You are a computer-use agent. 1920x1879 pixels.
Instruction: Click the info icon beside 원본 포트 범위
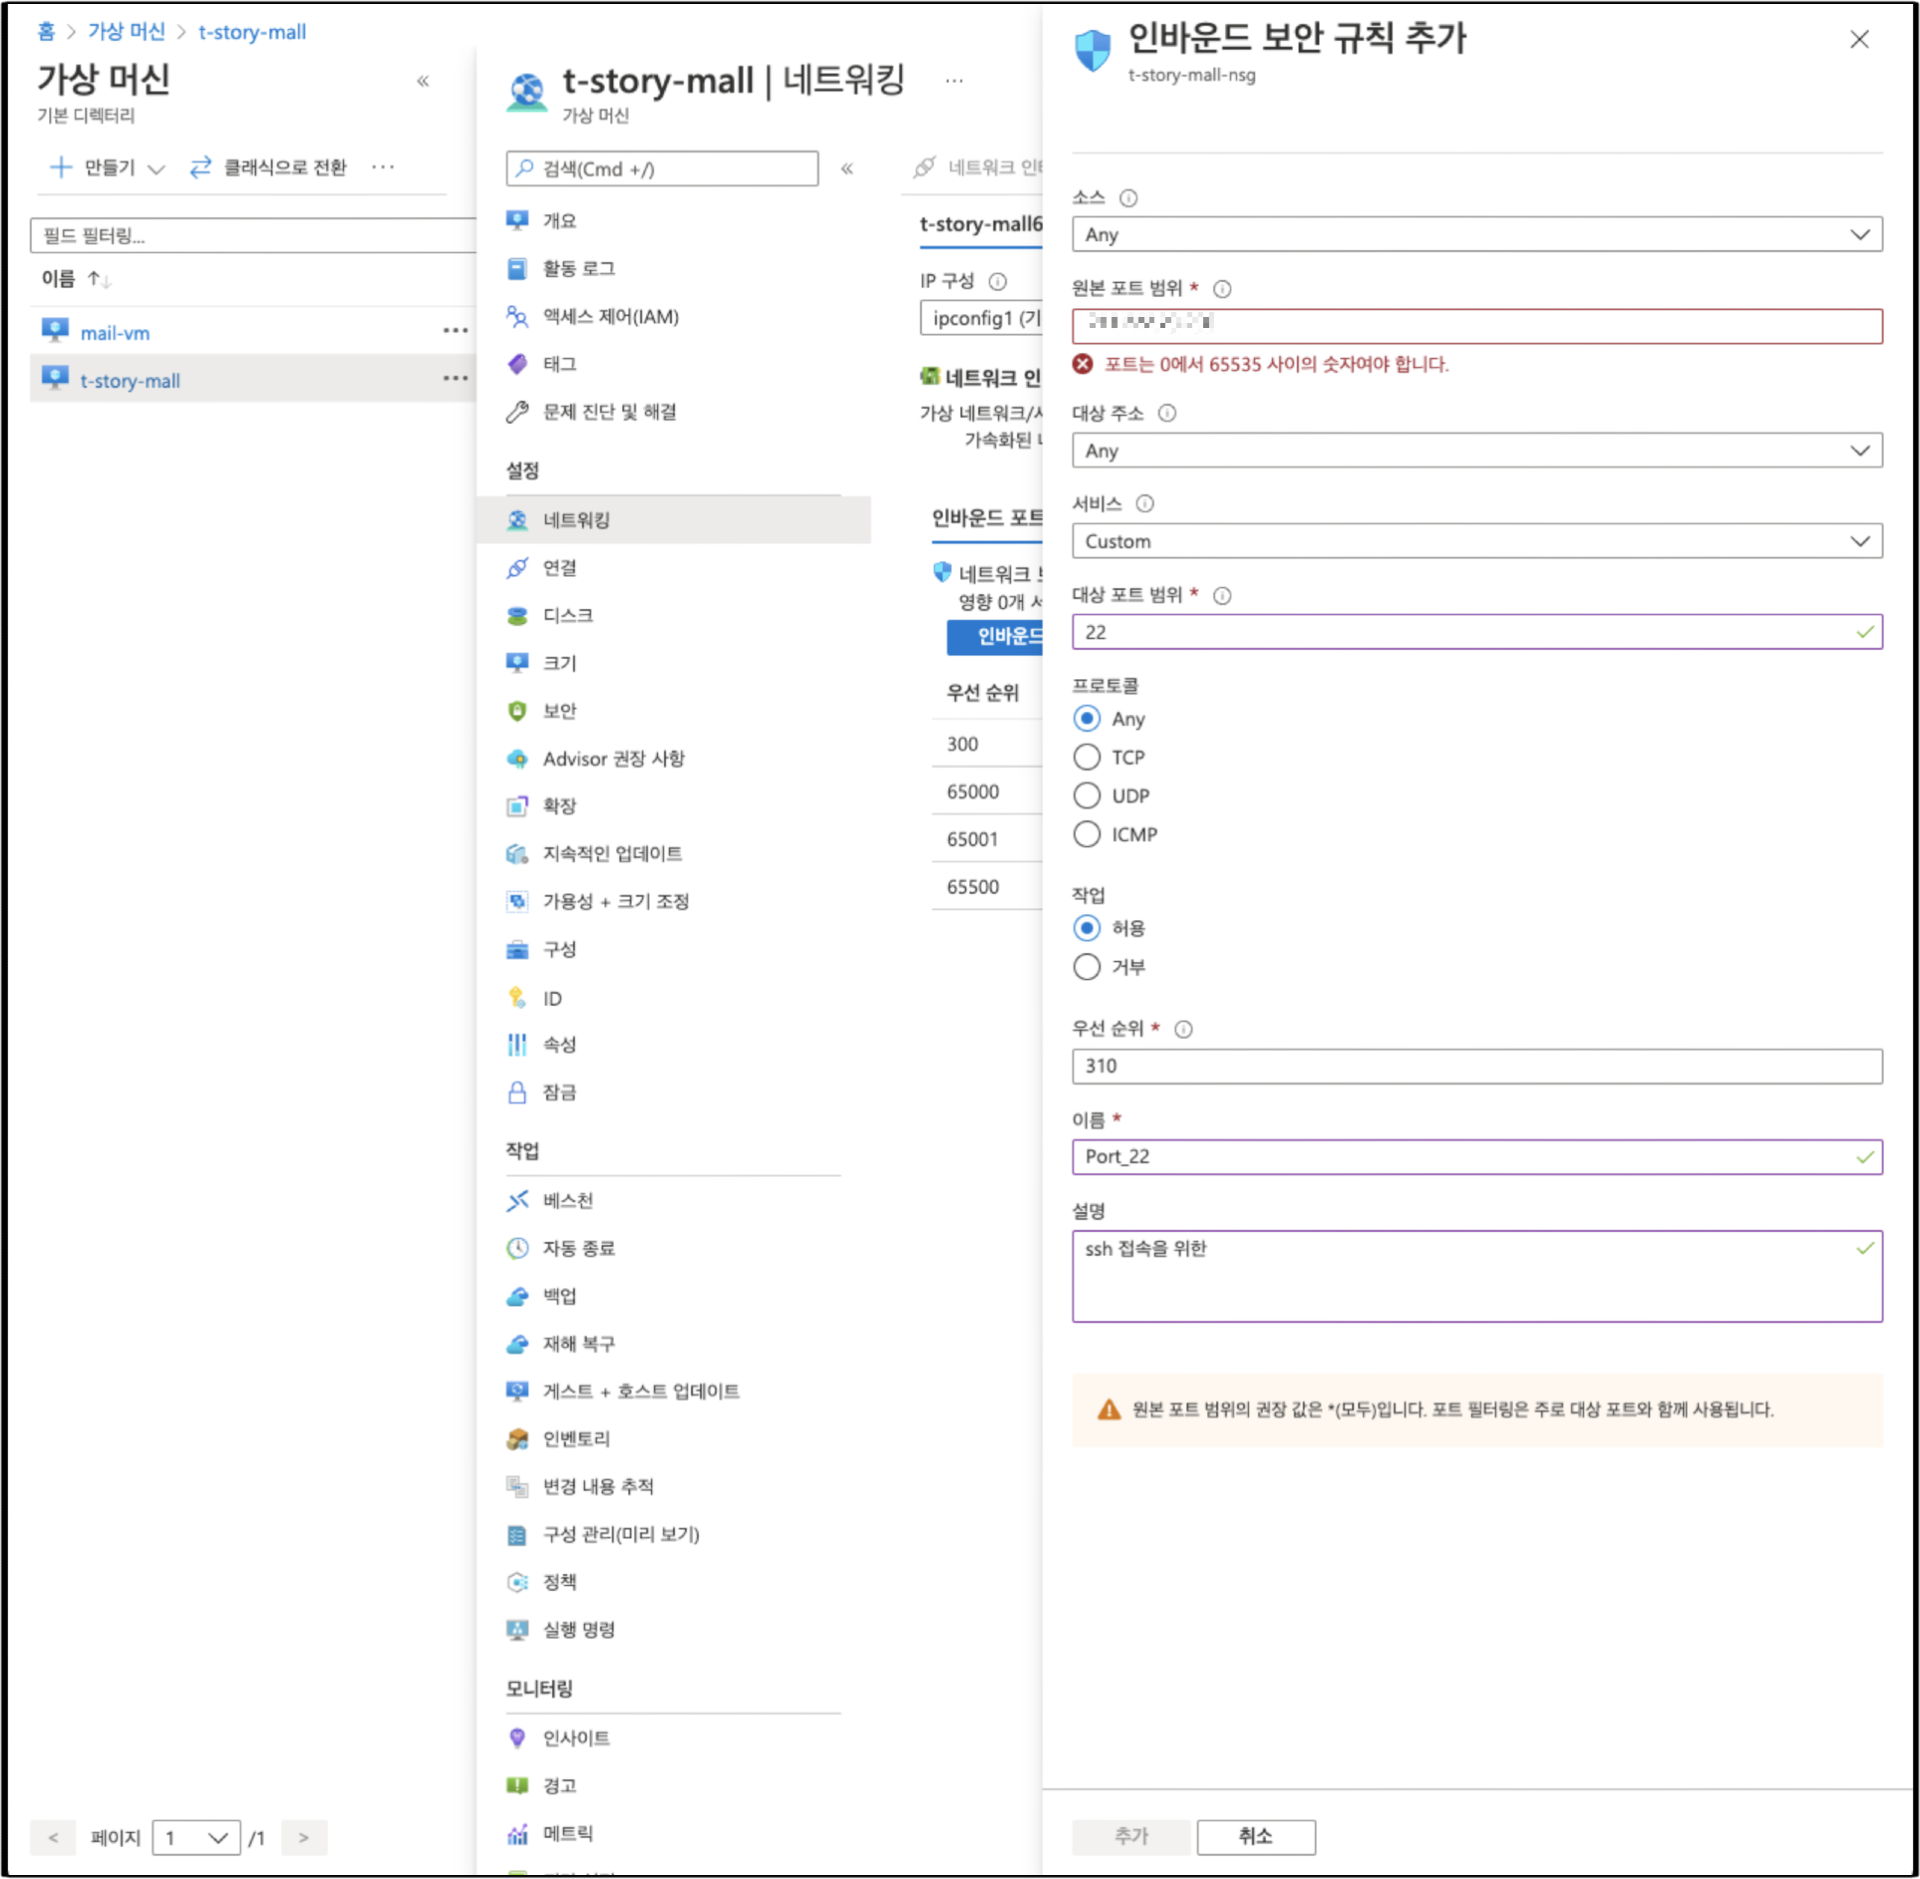[x=1222, y=289]
